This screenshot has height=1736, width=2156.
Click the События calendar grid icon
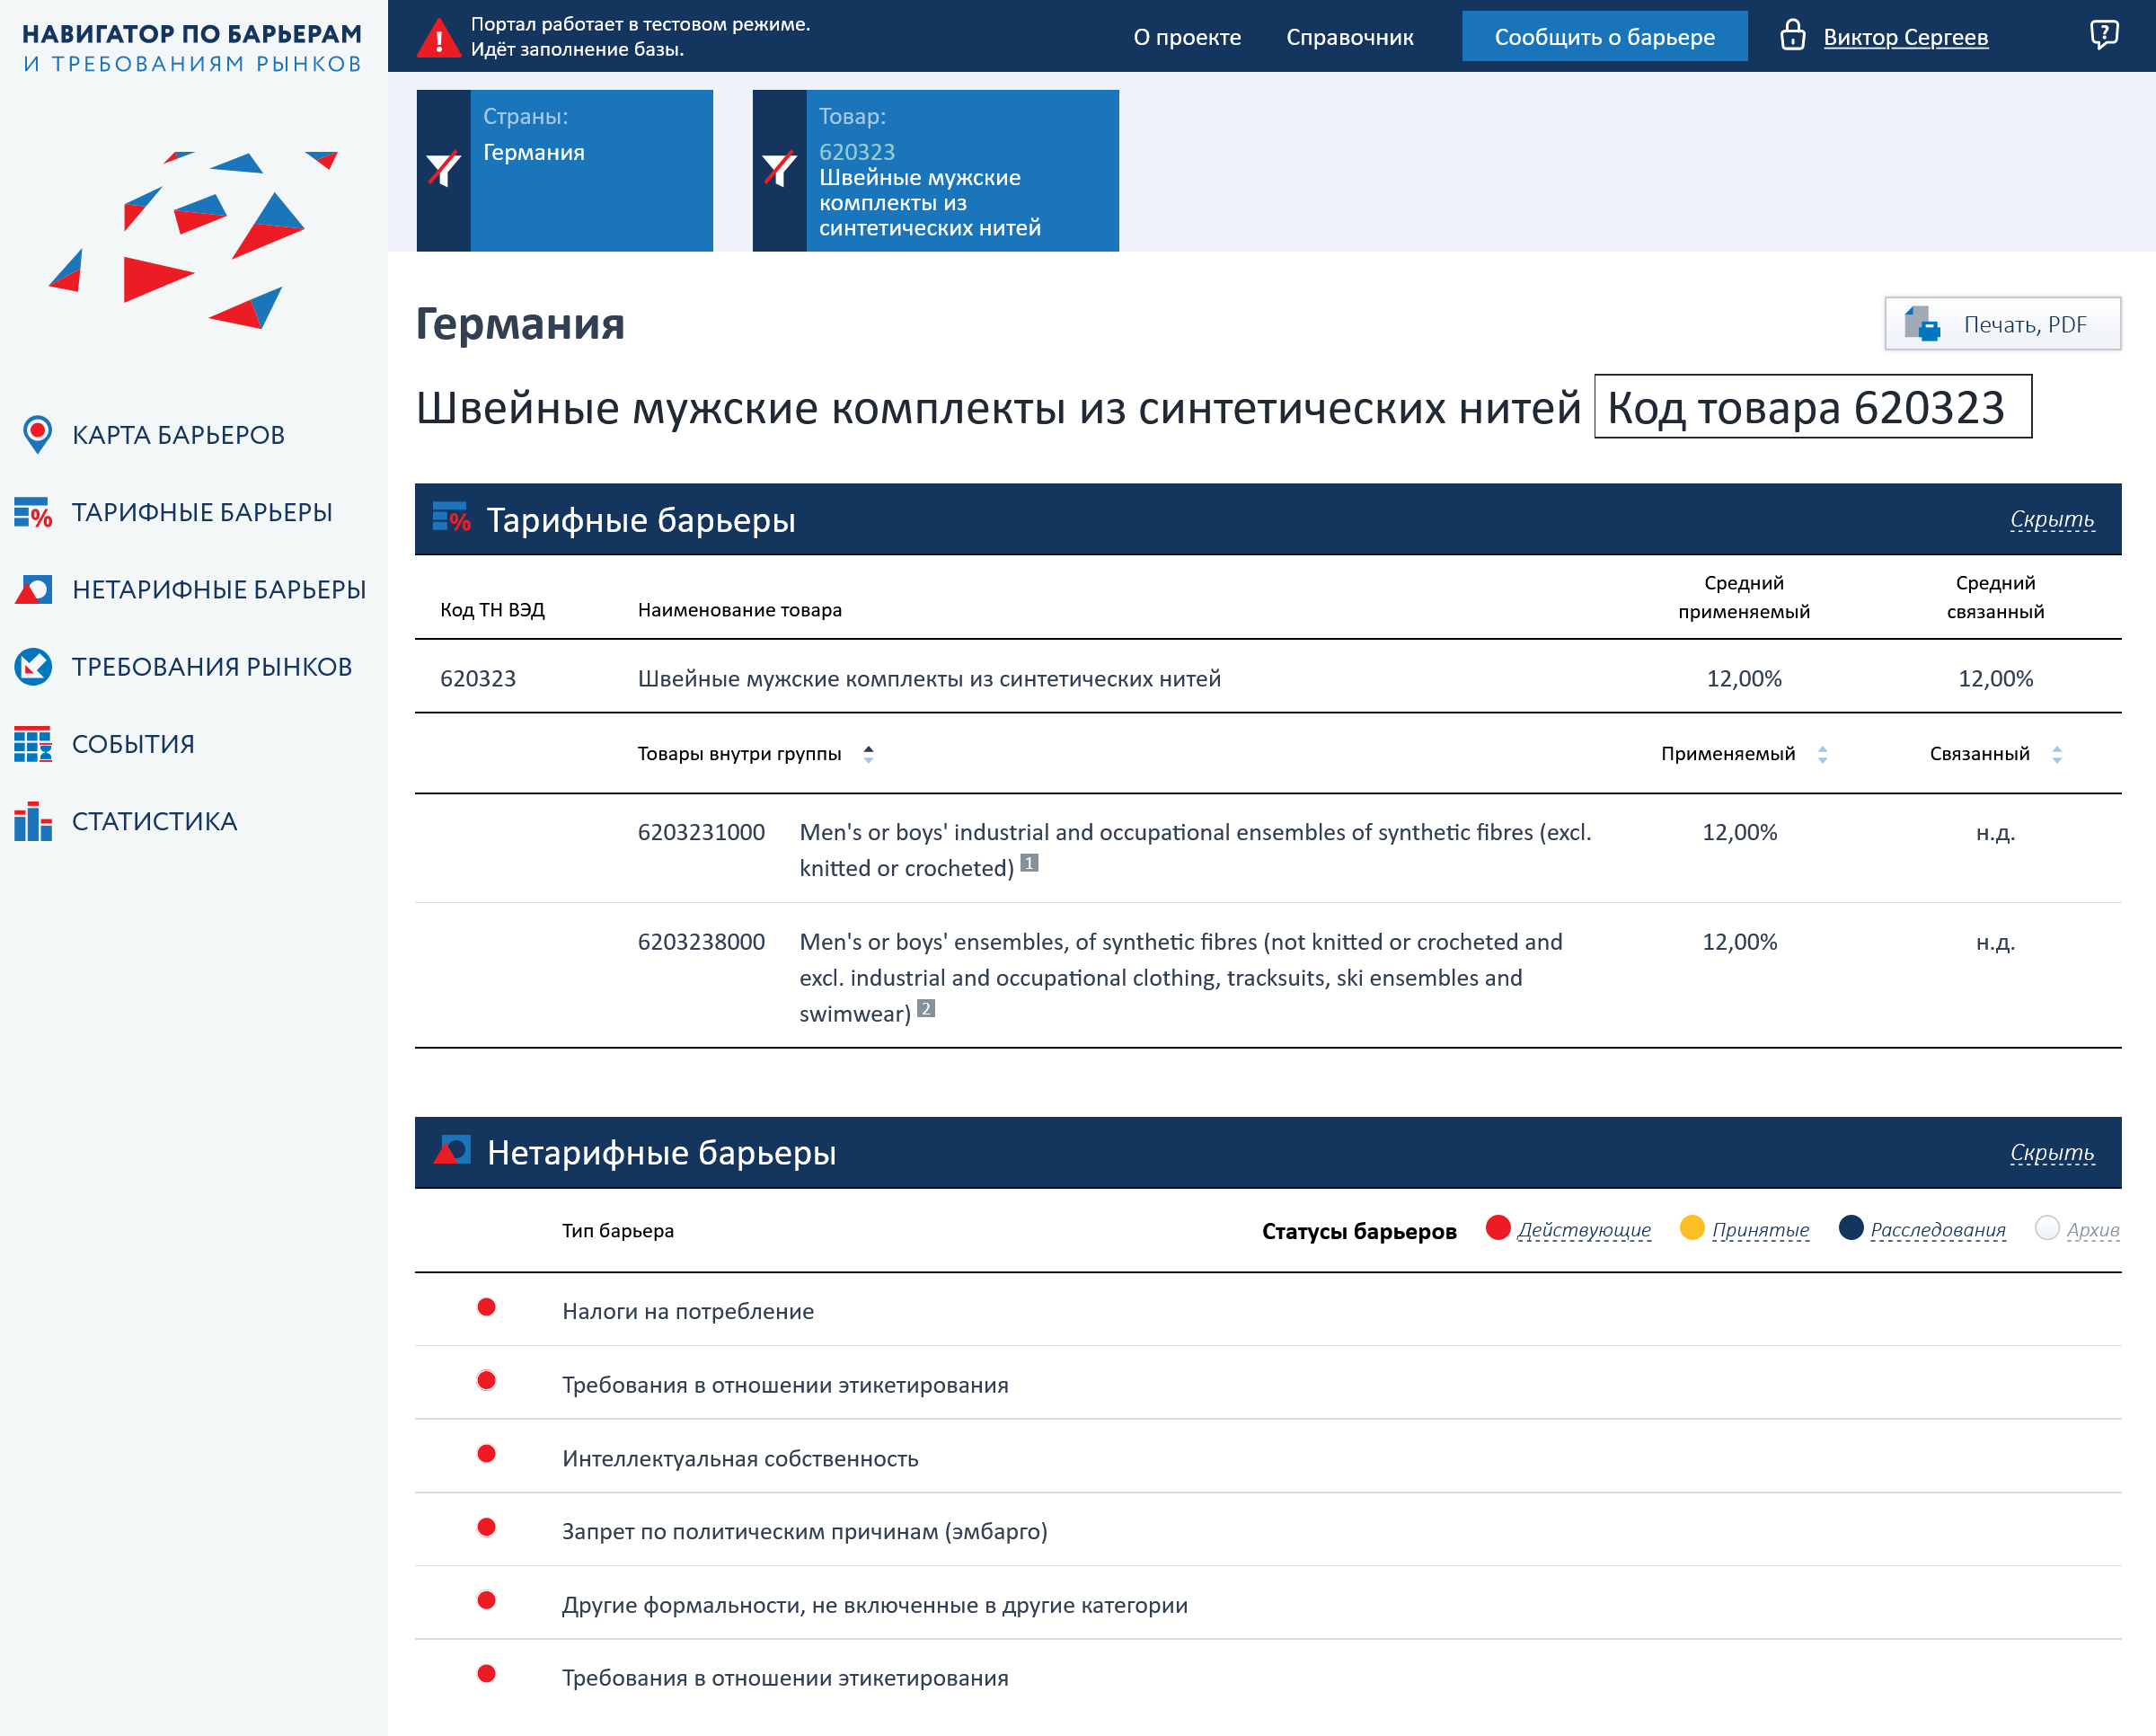(33, 744)
